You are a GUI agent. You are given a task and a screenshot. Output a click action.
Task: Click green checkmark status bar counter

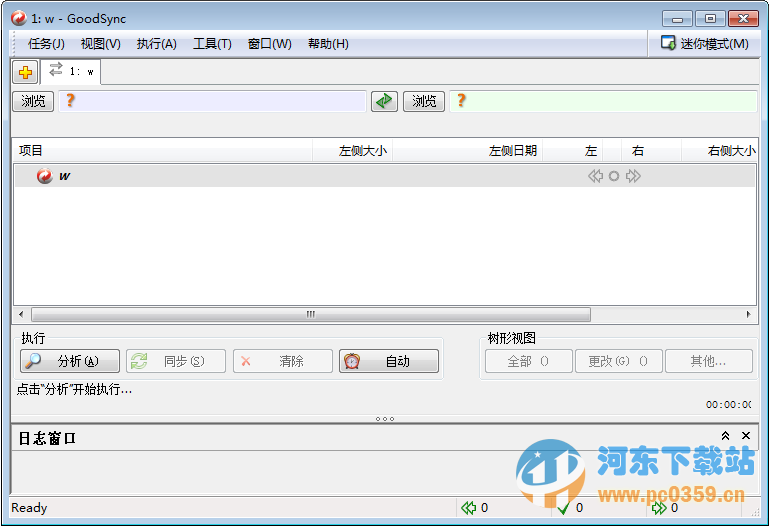571,508
